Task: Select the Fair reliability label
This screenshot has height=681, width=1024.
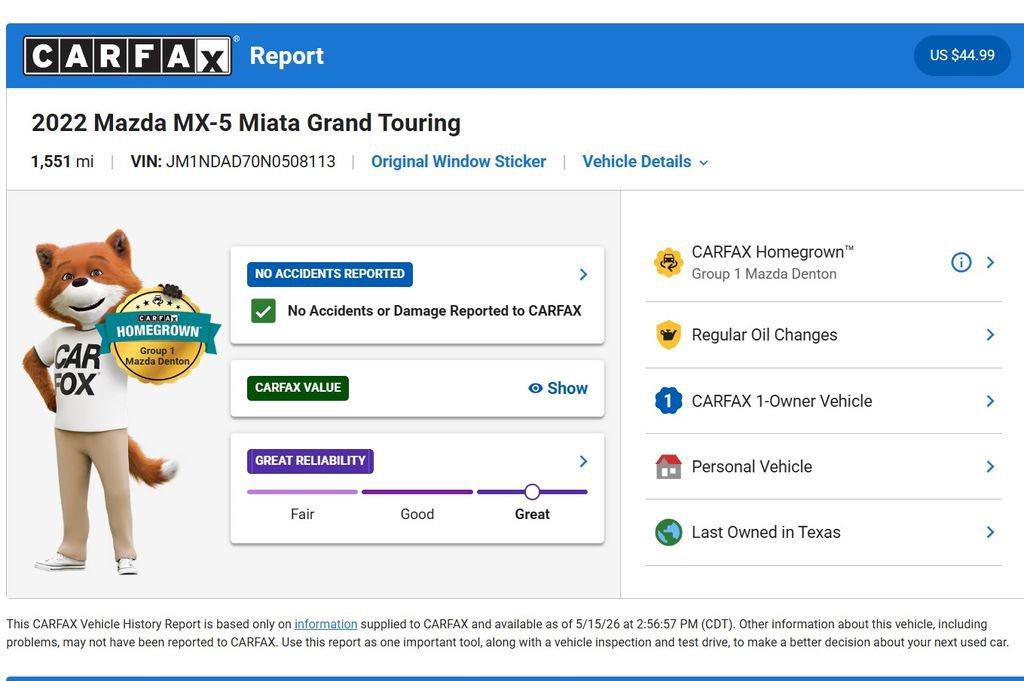Action: [x=302, y=515]
